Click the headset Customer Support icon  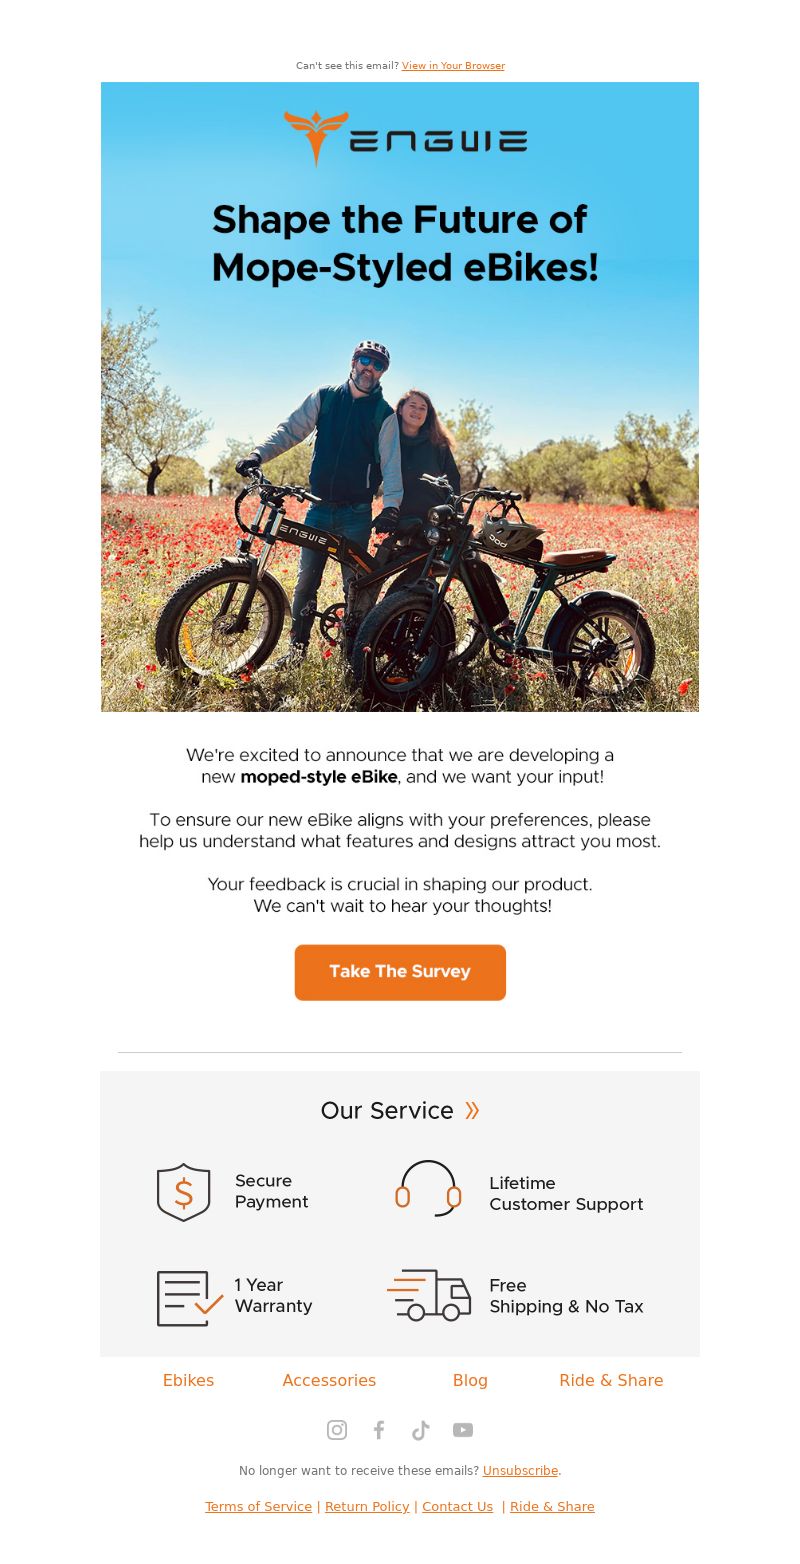click(428, 1188)
